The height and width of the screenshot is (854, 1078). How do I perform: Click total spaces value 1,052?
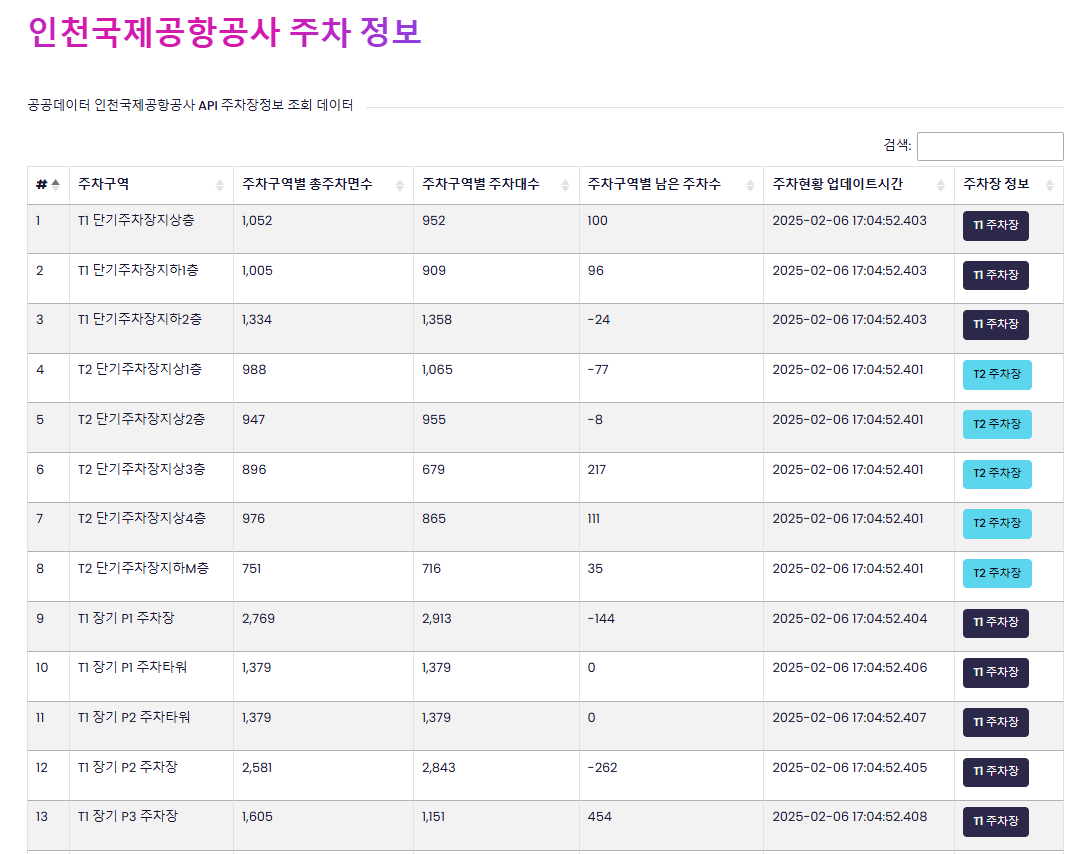tap(257, 221)
